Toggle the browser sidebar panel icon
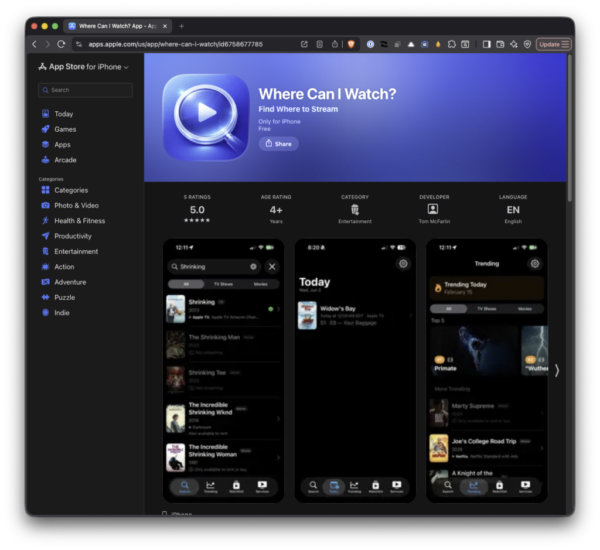The width and height of the screenshot is (600, 550). (486, 44)
